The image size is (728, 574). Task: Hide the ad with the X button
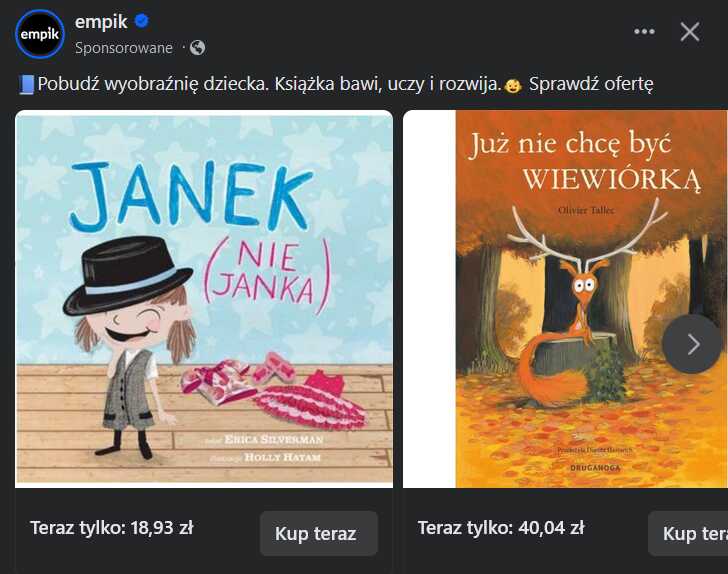pos(690,32)
